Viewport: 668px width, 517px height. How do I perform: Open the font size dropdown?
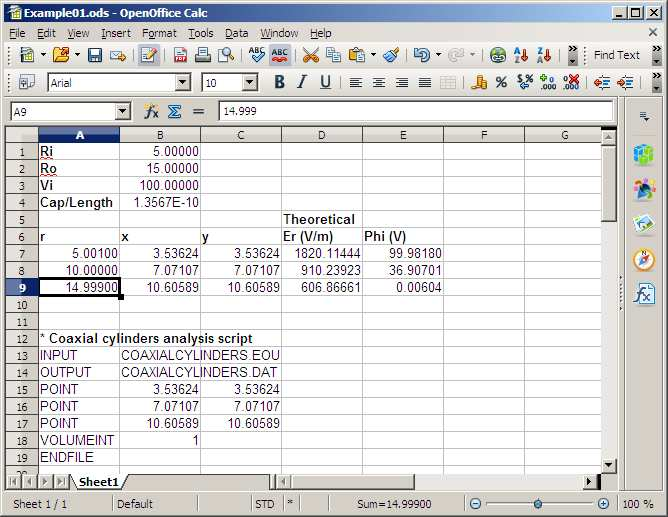pyautogui.click(x=249, y=83)
